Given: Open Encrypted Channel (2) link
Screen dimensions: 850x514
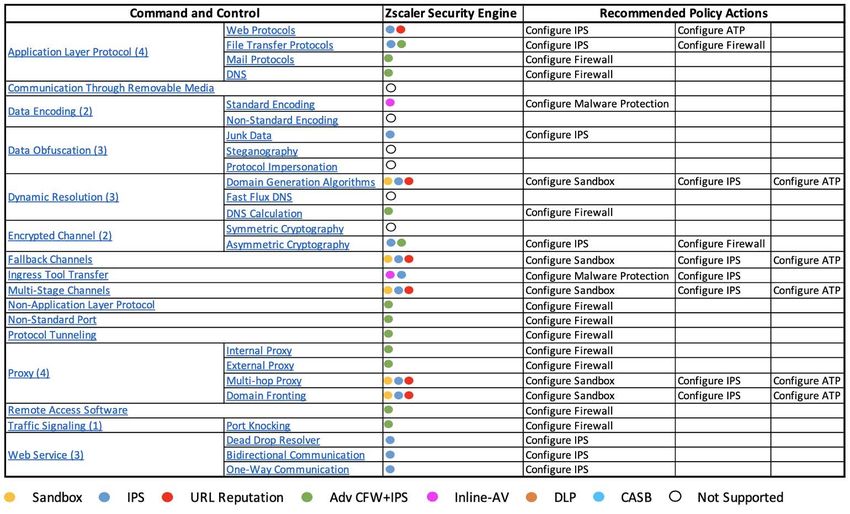Looking at the screenshot, I should pyautogui.click(x=60, y=236).
